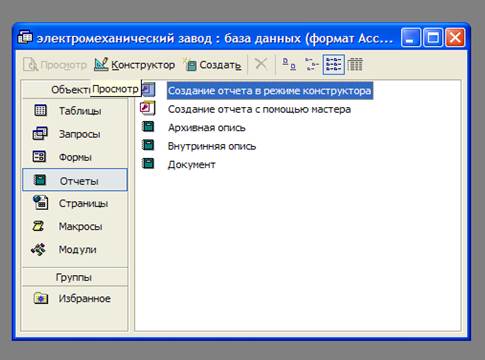Open Макросы objects category

(75, 226)
